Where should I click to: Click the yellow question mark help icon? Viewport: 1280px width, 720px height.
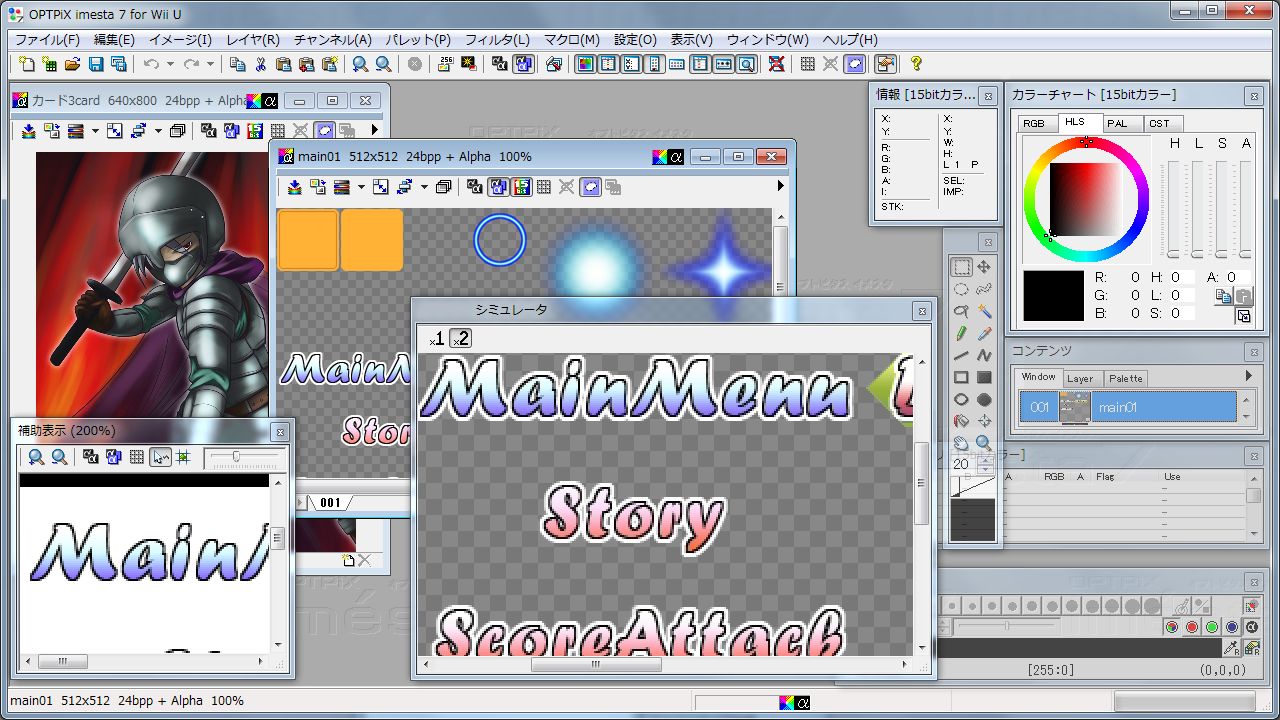coord(916,64)
